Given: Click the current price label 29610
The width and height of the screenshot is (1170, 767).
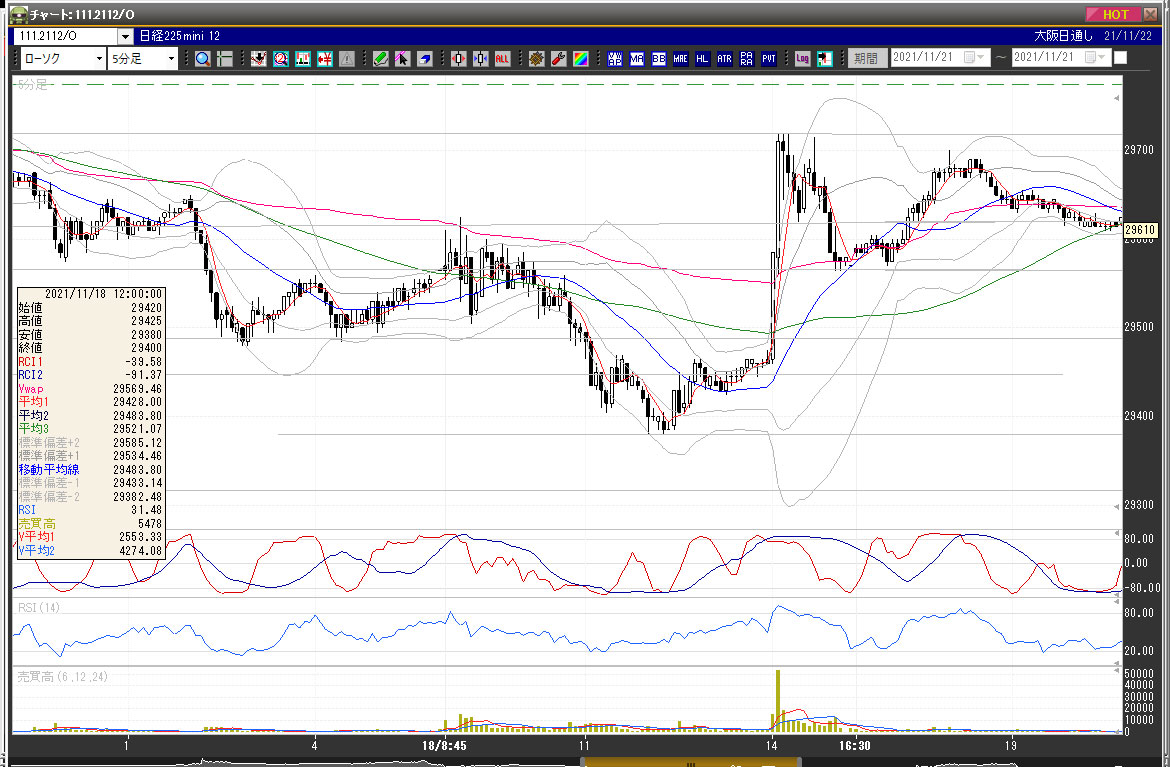Looking at the screenshot, I should tap(1140, 230).
